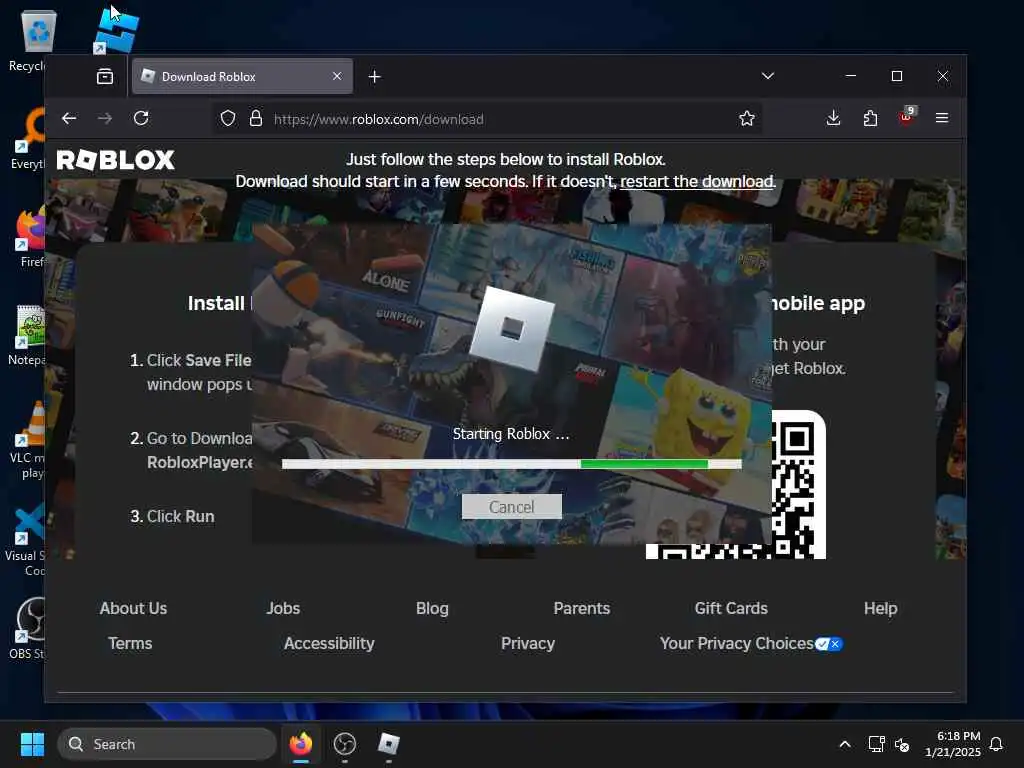Open the Firefox downloads panel
Screen dimensions: 1024x768
[x=833, y=118]
